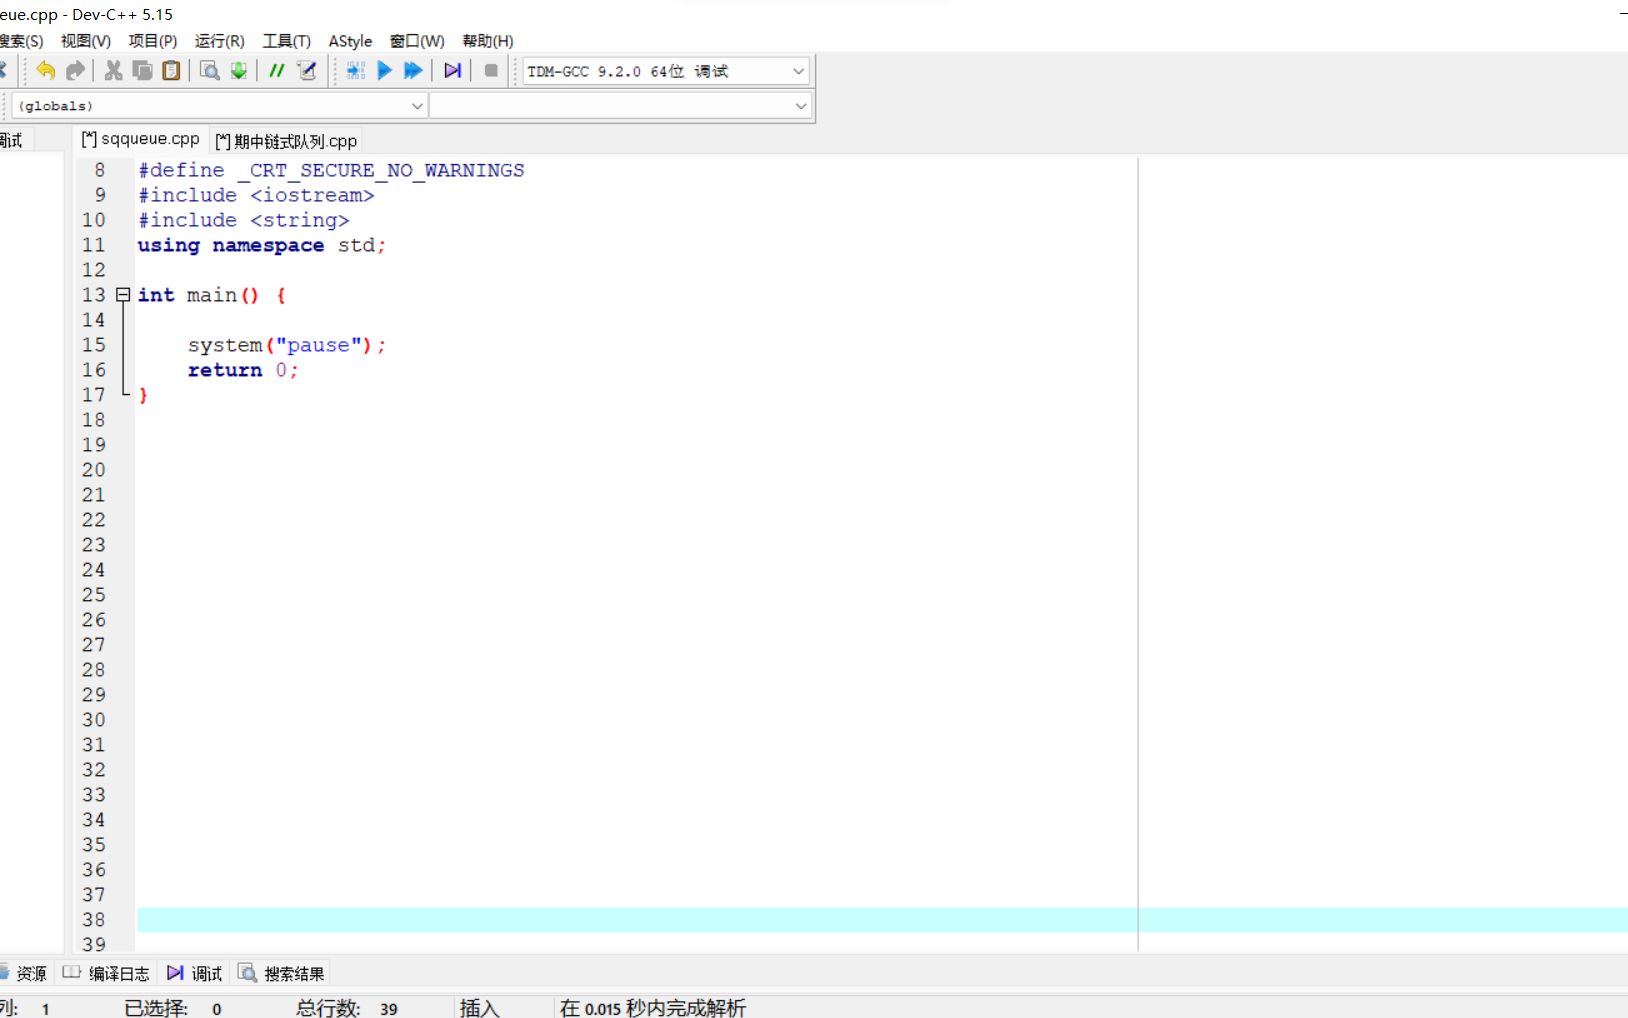Image resolution: width=1628 pixels, height=1018 pixels.
Task: Click the Compile and Run double-arrow icon
Action: [413, 70]
